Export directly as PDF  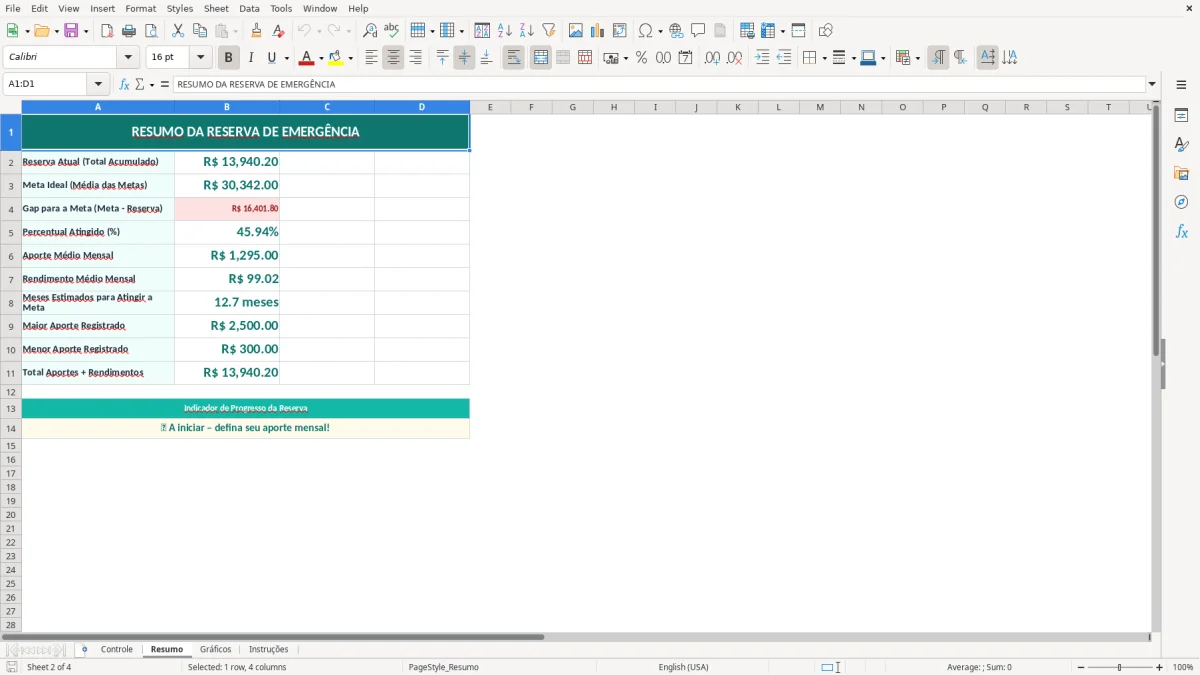pos(107,31)
